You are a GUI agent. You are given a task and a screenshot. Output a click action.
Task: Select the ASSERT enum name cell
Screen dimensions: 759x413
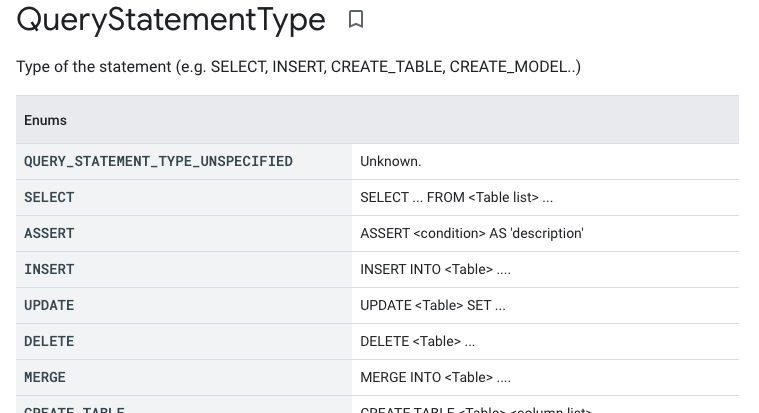point(49,233)
